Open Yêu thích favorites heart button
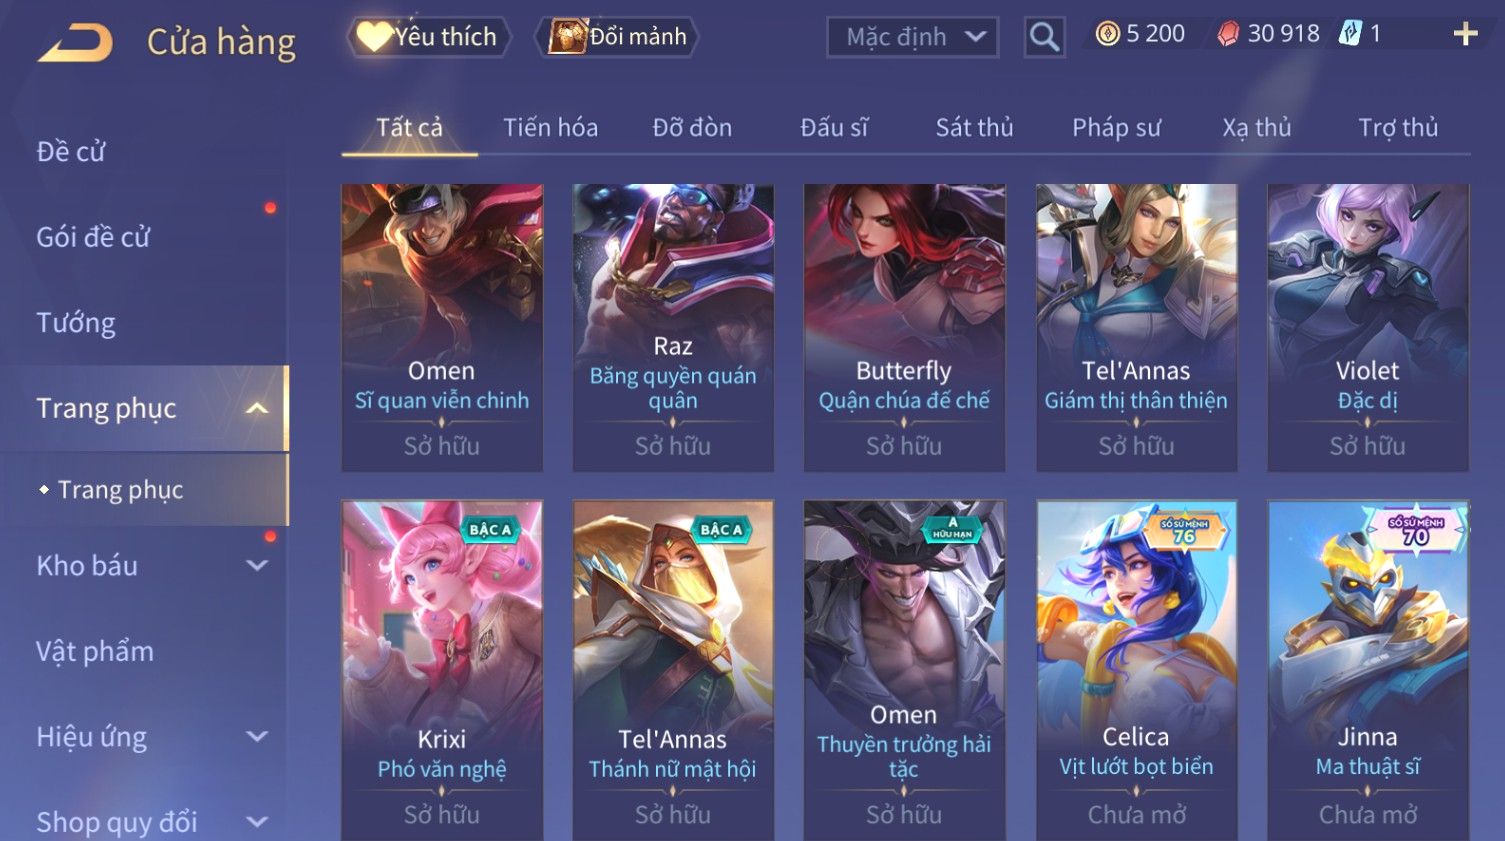Viewport: 1505px width, 841px height. (x=429, y=37)
